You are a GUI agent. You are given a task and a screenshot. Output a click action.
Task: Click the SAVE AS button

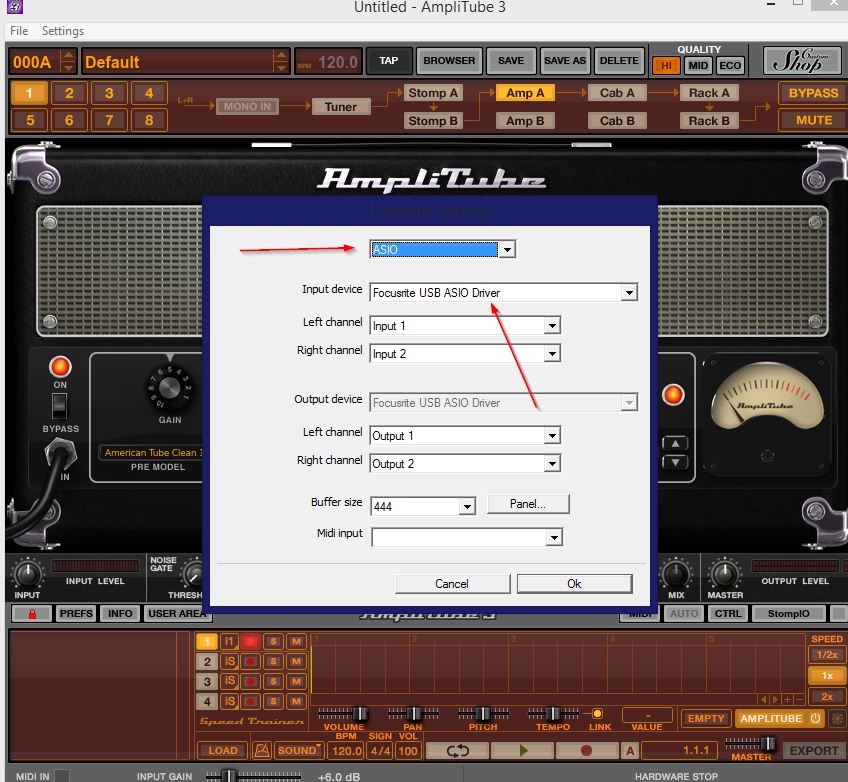tap(565, 61)
